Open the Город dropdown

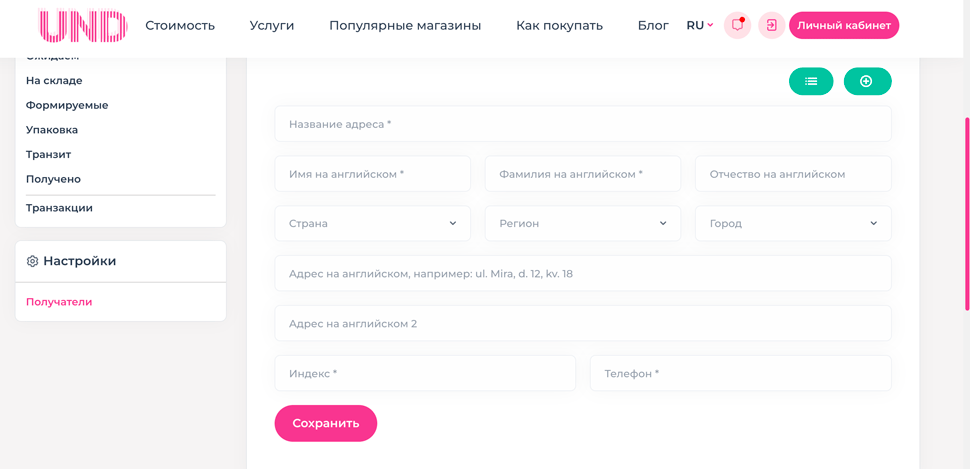[793, 223]
